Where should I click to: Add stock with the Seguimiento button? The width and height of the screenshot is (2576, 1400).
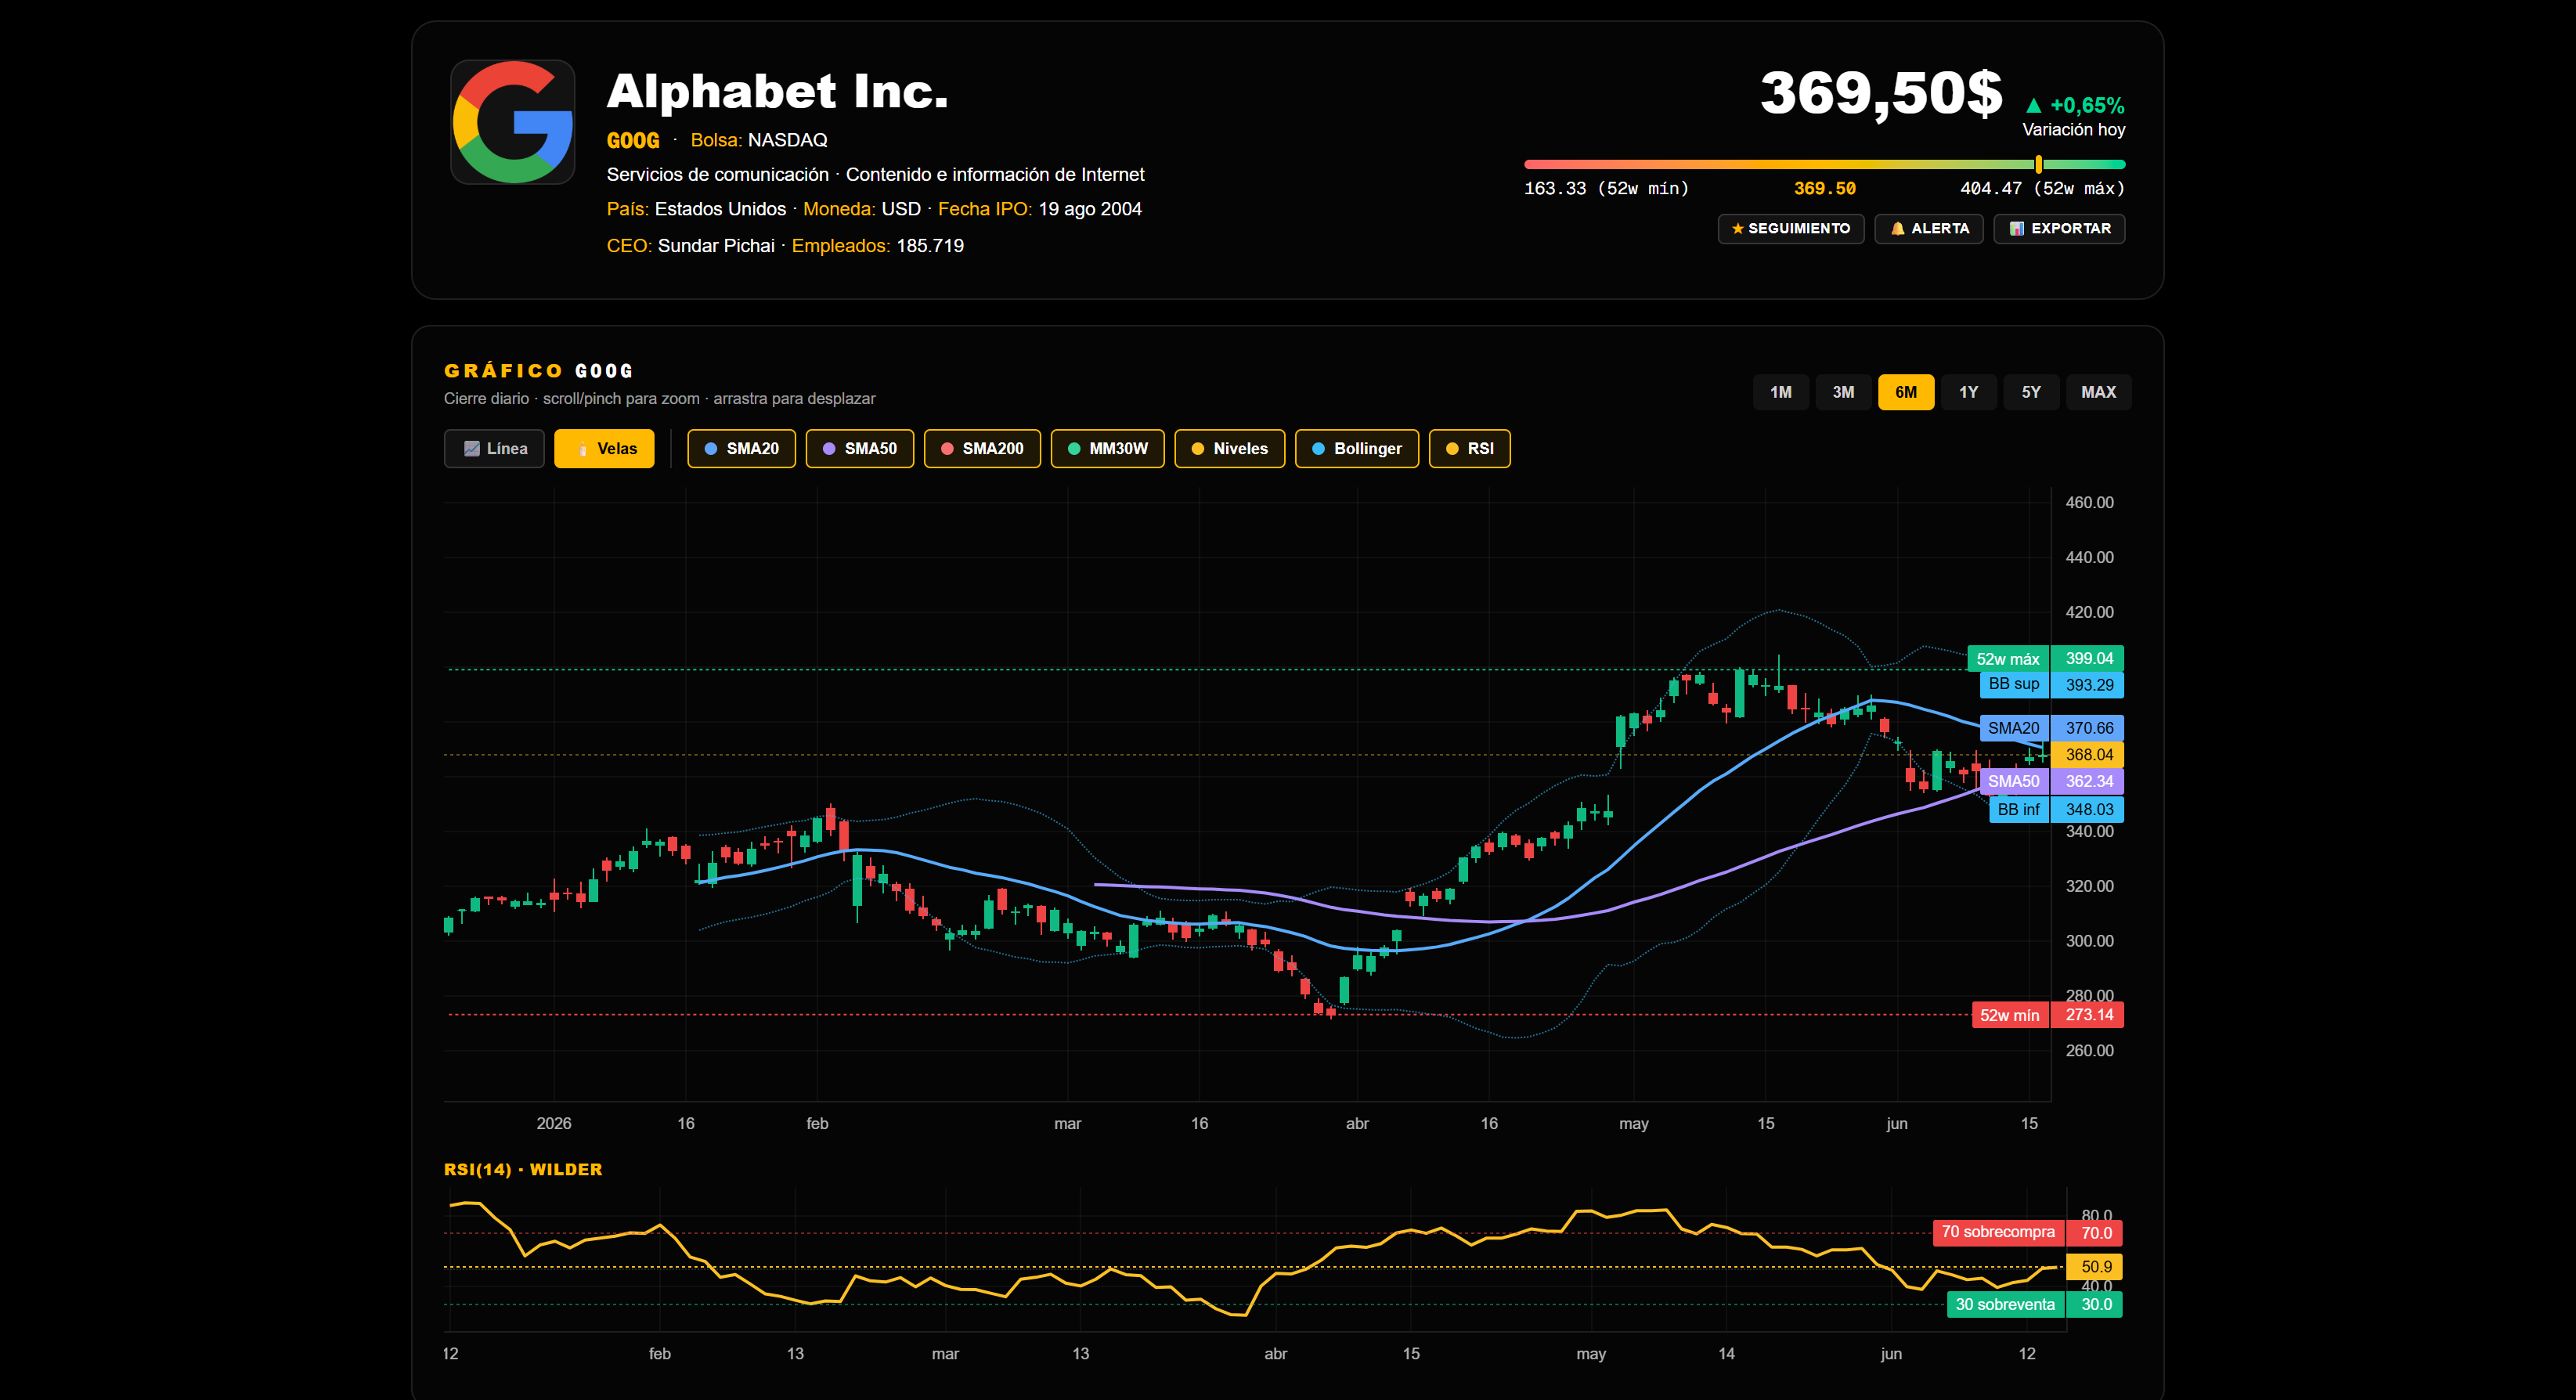point(1790,229)
